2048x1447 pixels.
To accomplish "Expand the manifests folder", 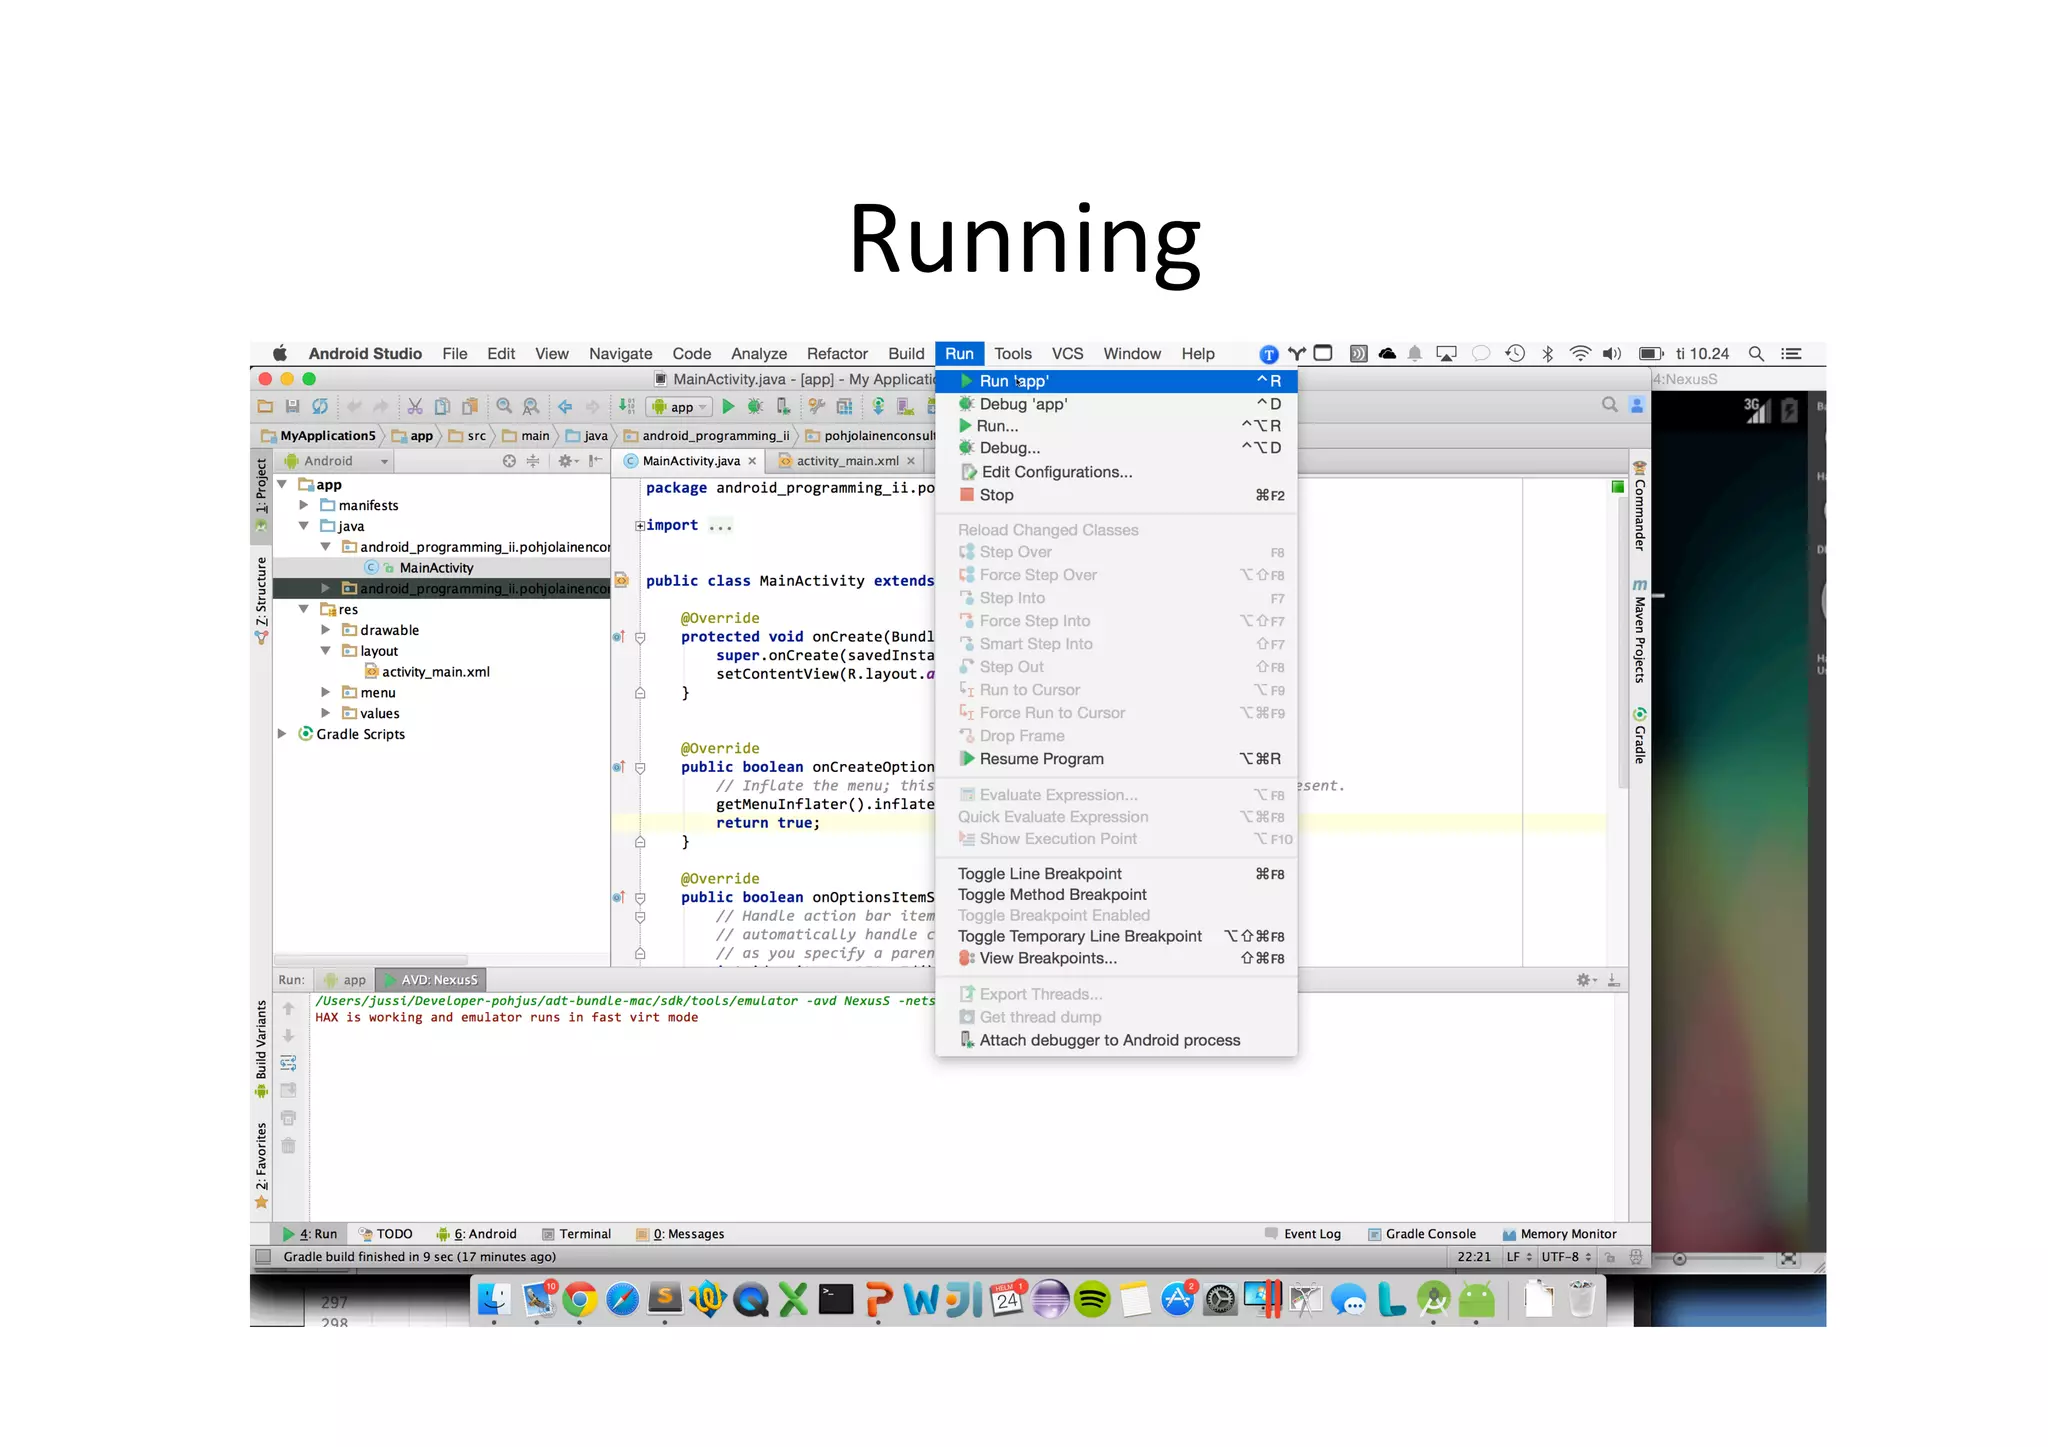I will pos(304,506).
